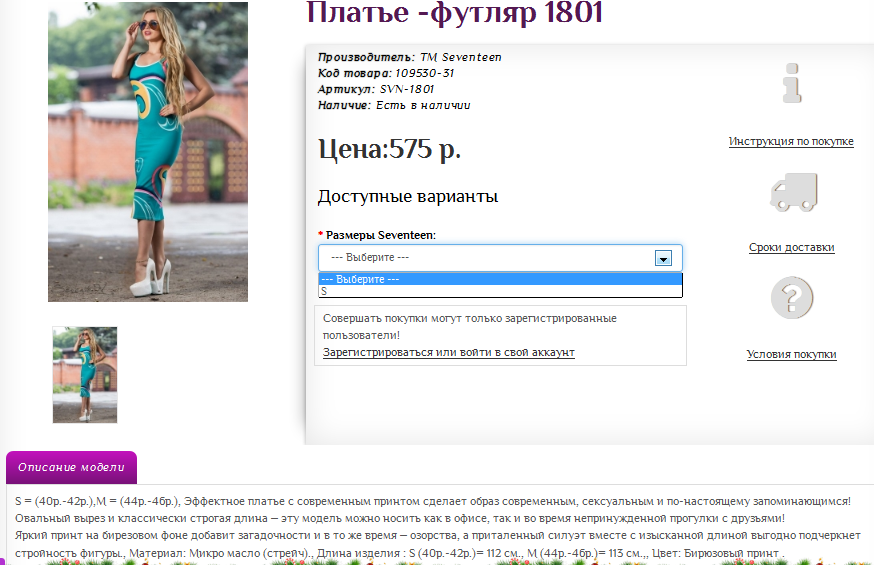This screenshot has width=874, height=565.
Task: Open the Сроки доставки link
Action: pyautogui.click(x=792, y=247)
